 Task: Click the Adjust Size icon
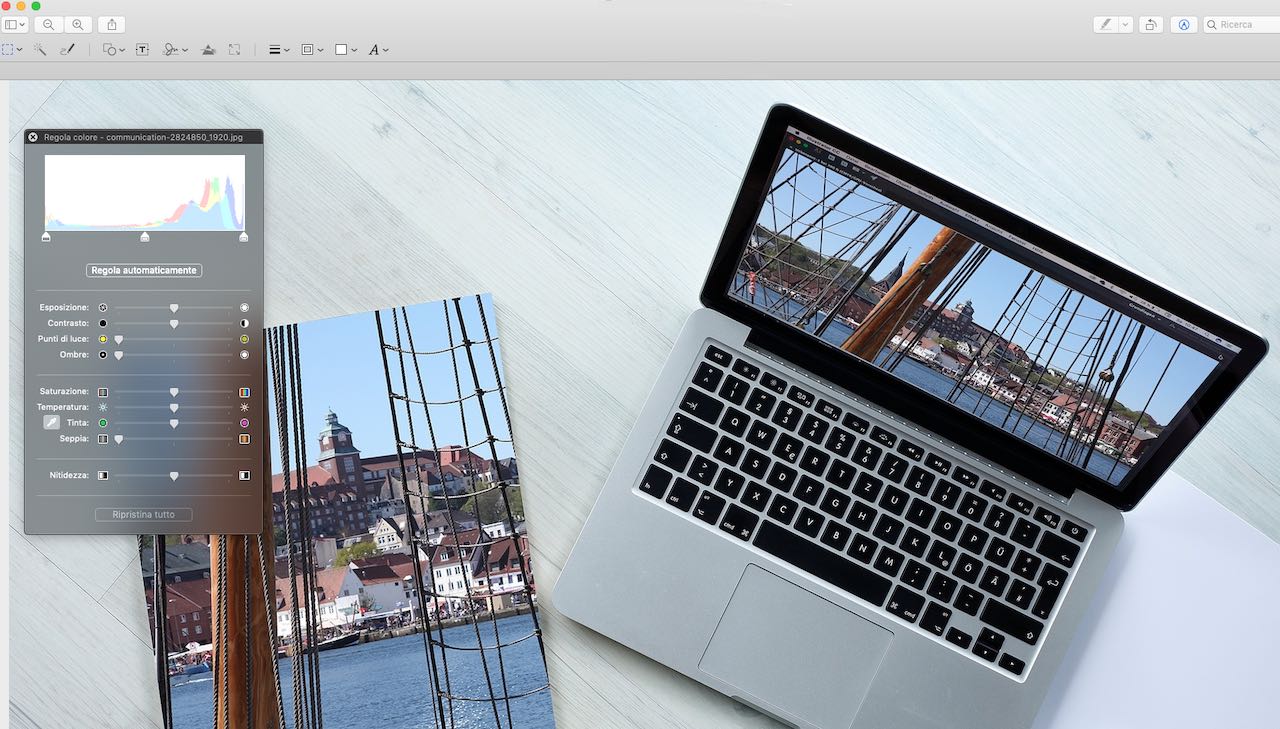point(234,49)
